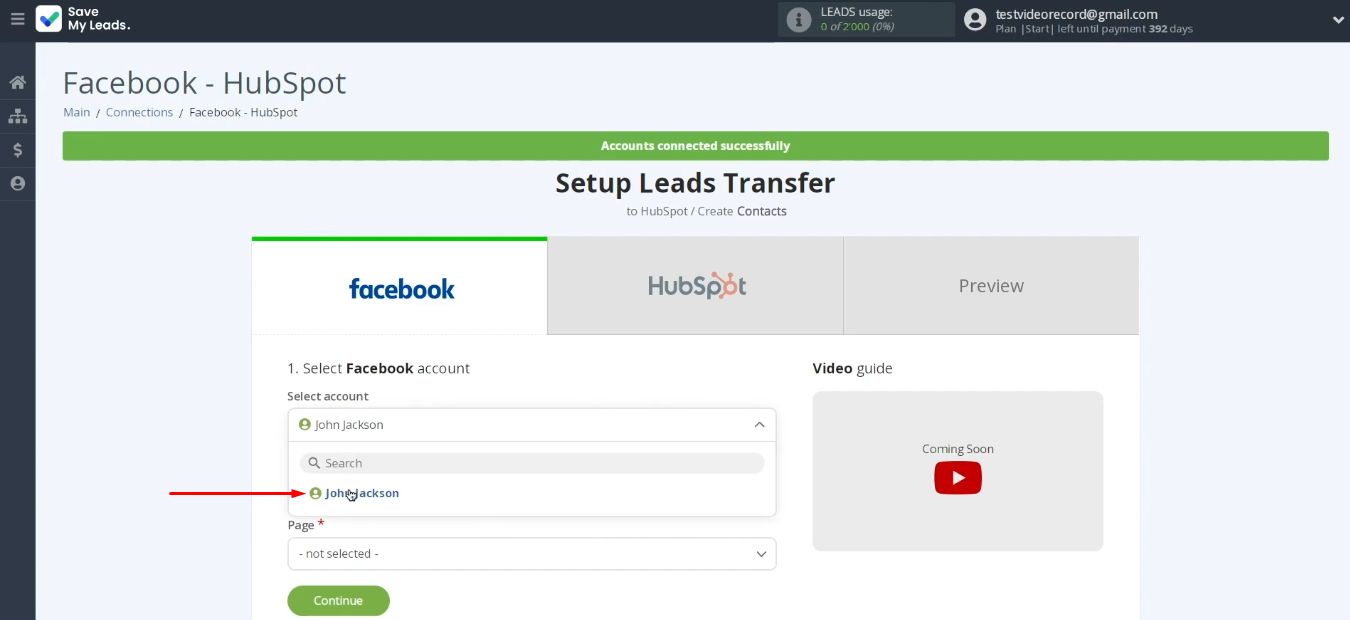Select the Preview tab
Image resolution: width=1350 pixels, height=620 pixels.
991,287
